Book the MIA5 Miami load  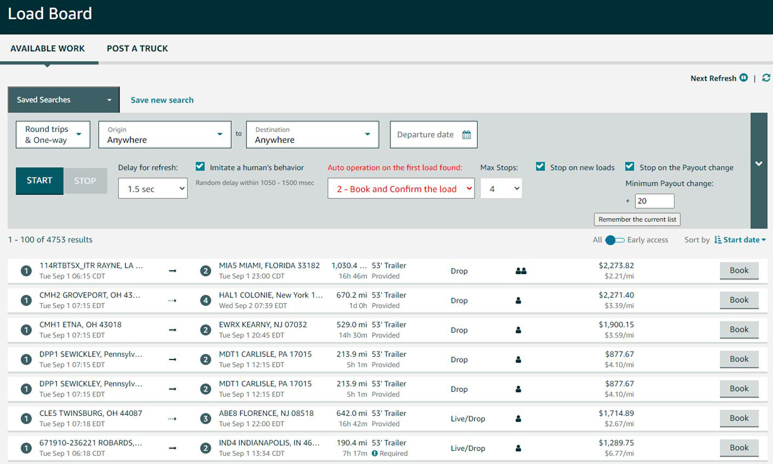739,271
